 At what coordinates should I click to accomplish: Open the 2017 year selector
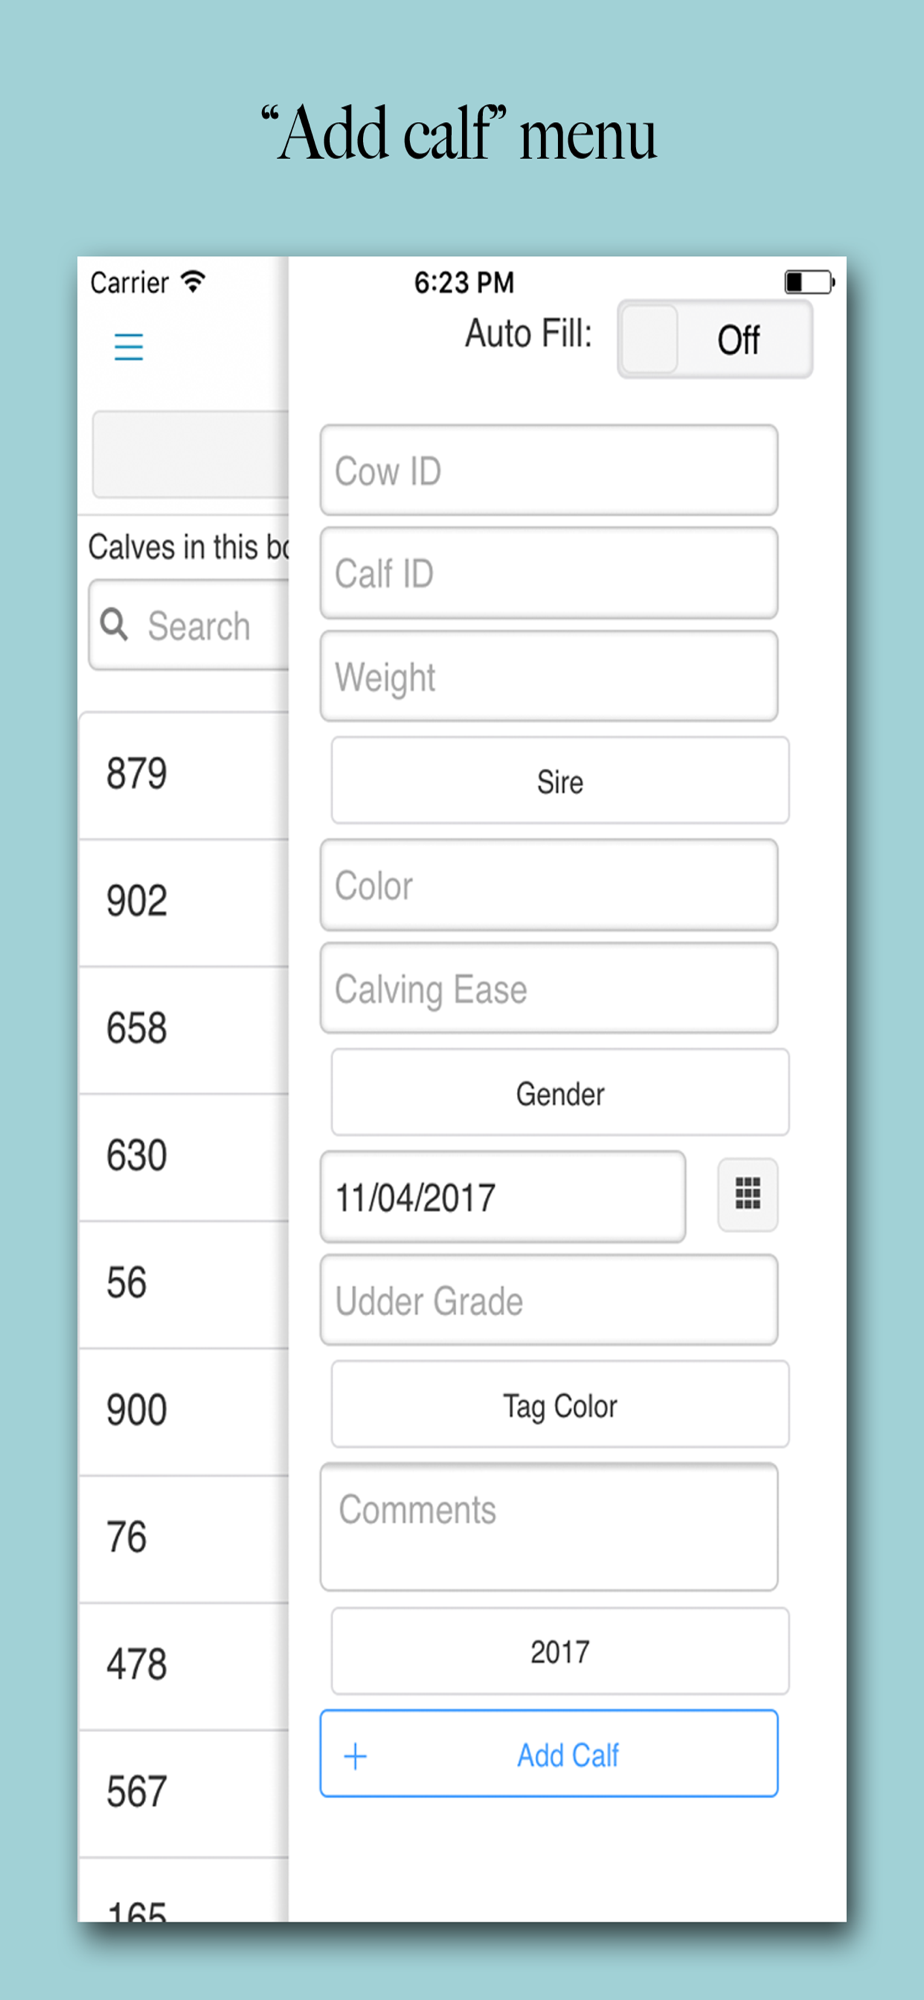click(x=560, y=1651)
